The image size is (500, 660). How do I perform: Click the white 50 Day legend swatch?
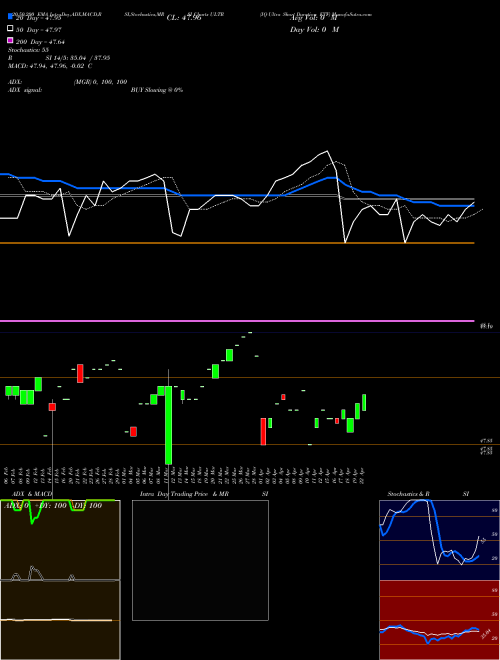point(10,29)
